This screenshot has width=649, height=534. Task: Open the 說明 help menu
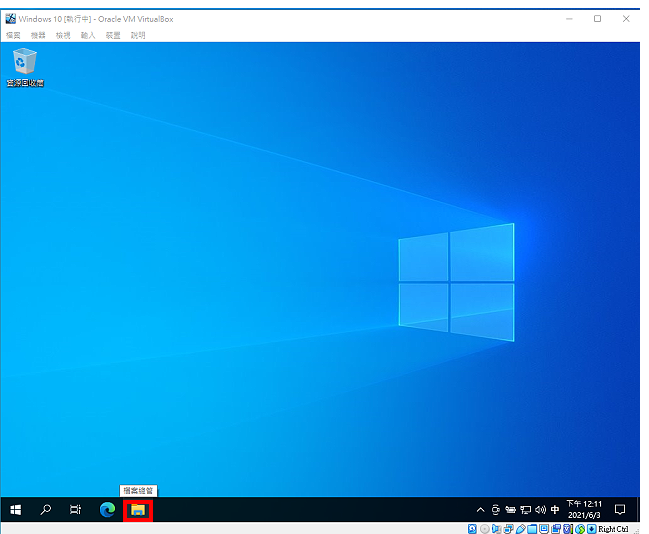point(138,35)
